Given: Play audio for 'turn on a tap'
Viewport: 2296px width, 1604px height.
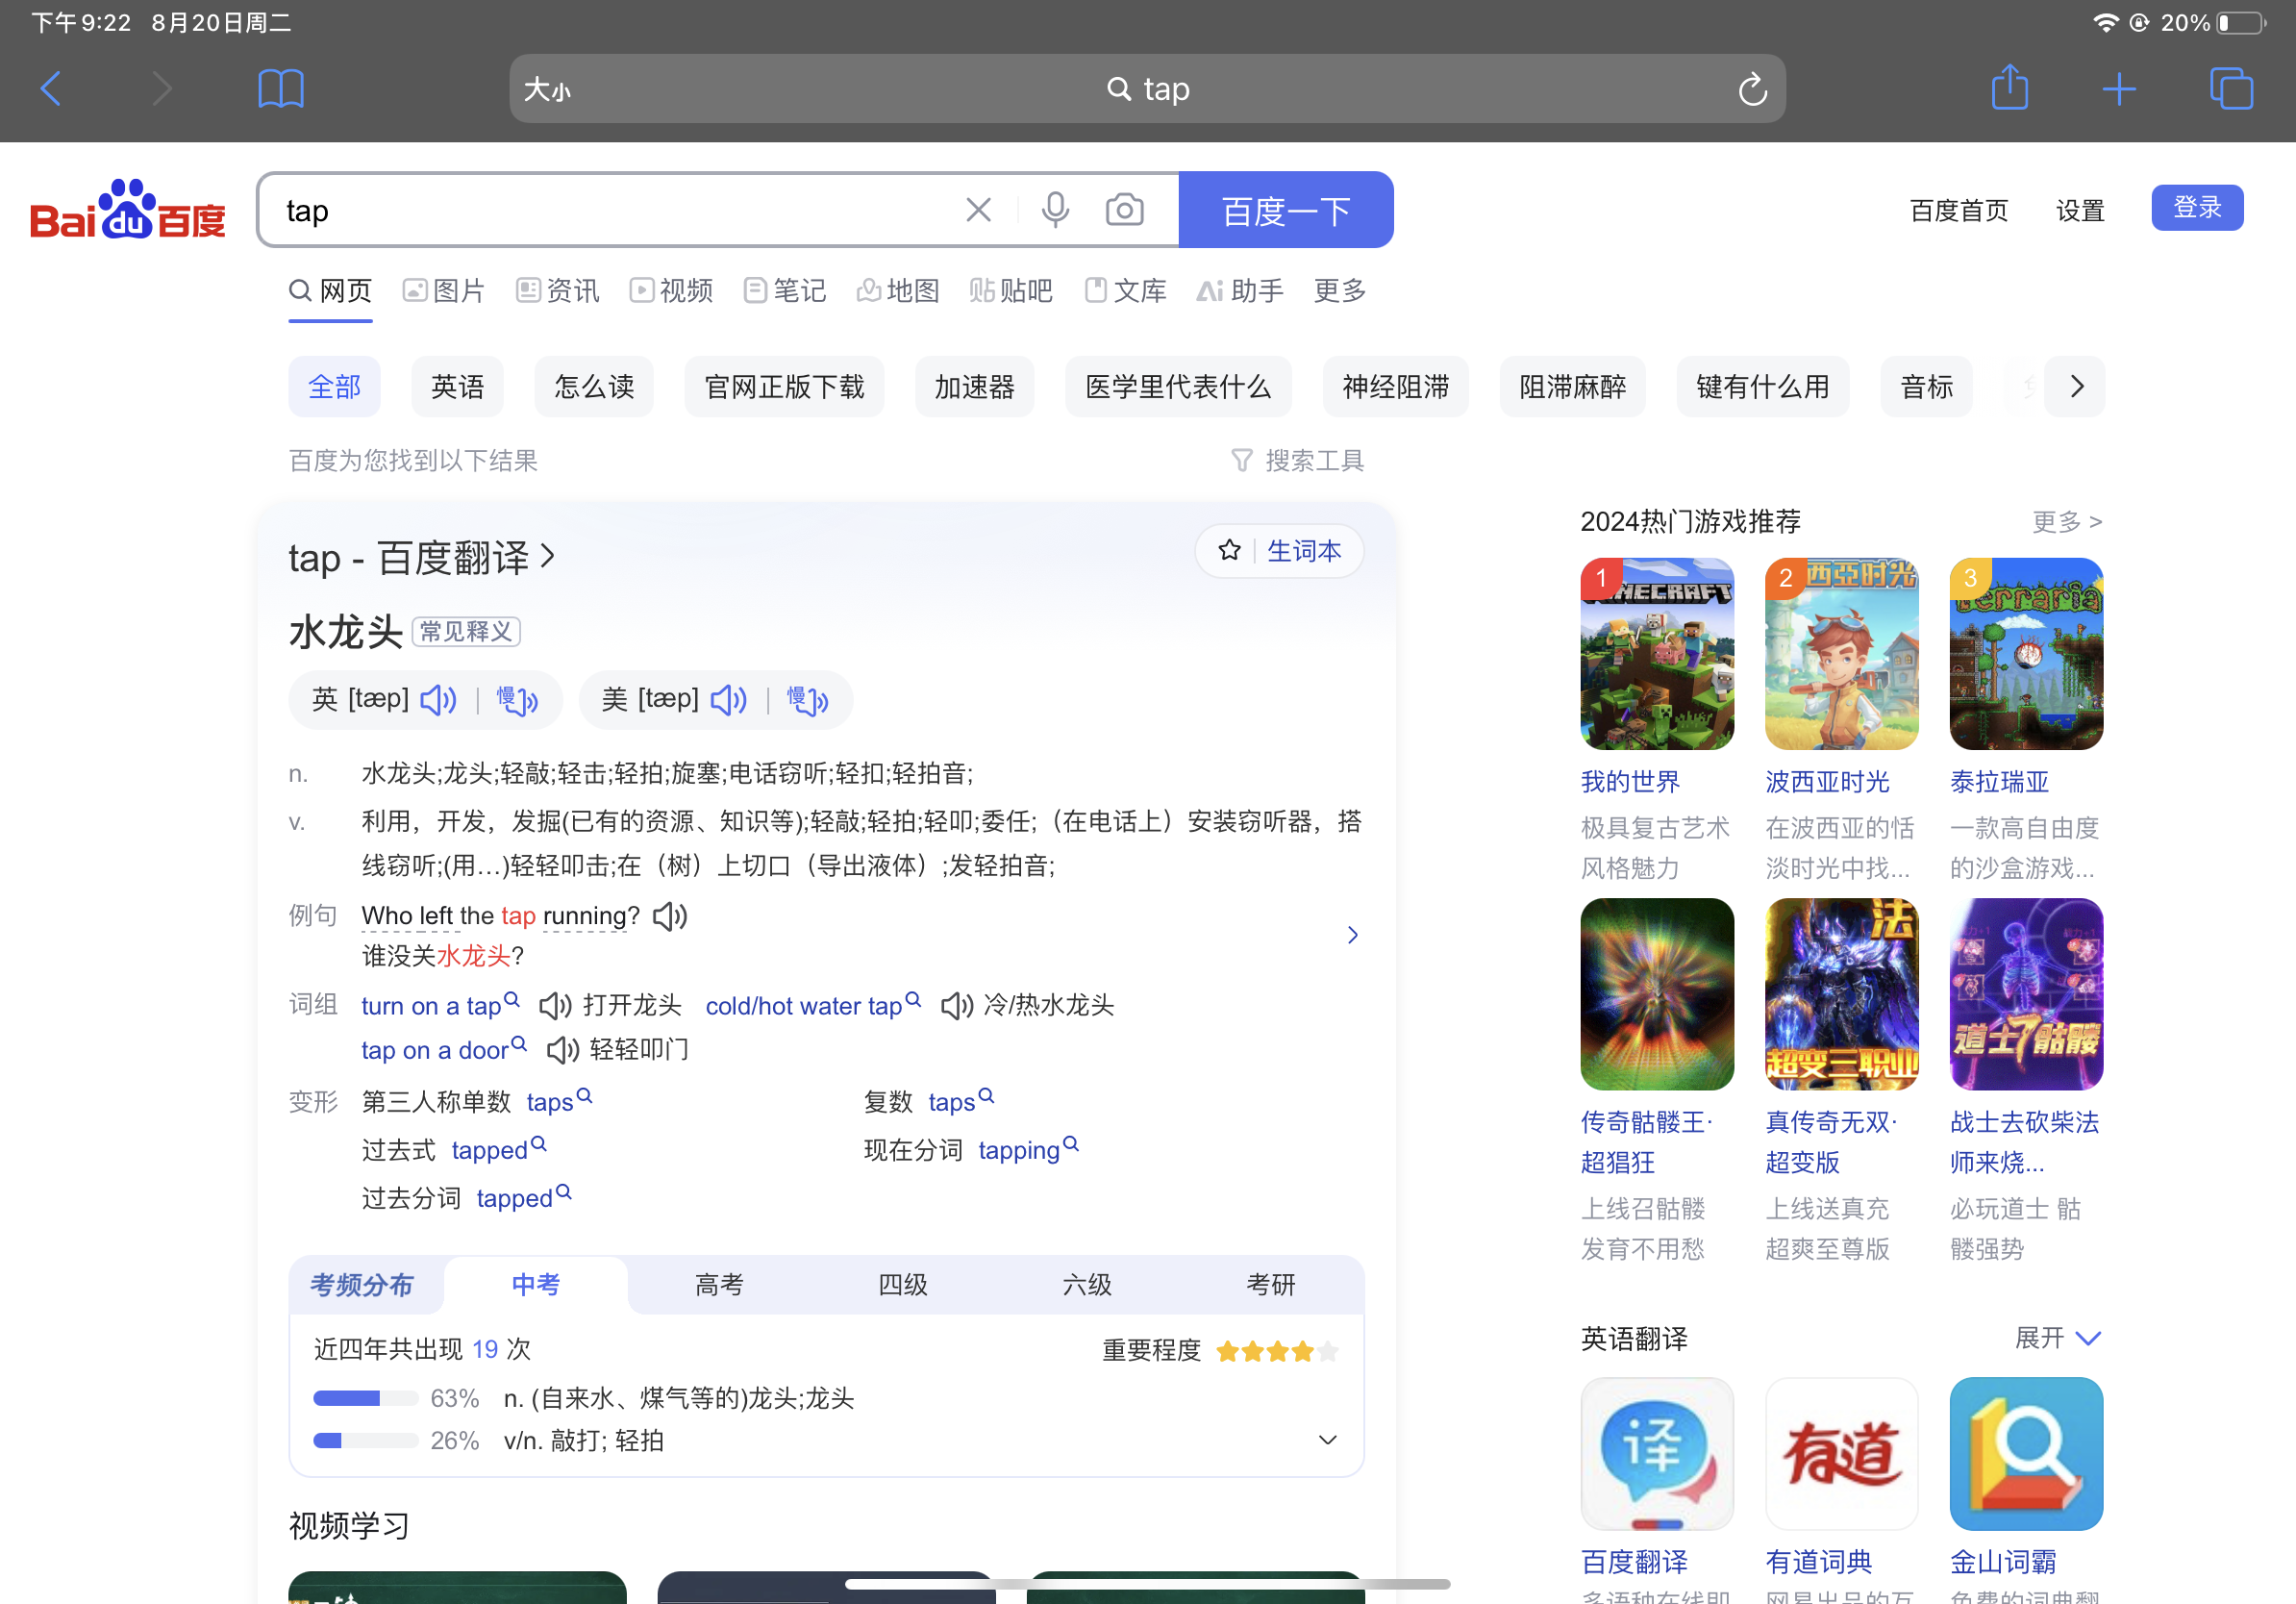Looking at the screenshot, I should pos(555,1005).
